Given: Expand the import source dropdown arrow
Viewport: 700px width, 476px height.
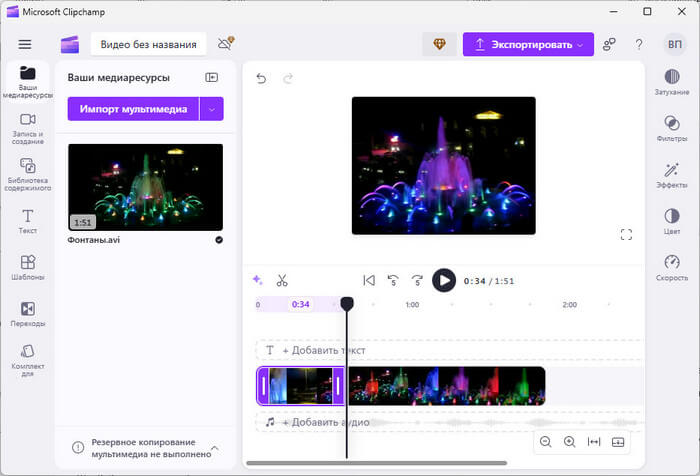Looking at the screenshot, I should 212,109.
